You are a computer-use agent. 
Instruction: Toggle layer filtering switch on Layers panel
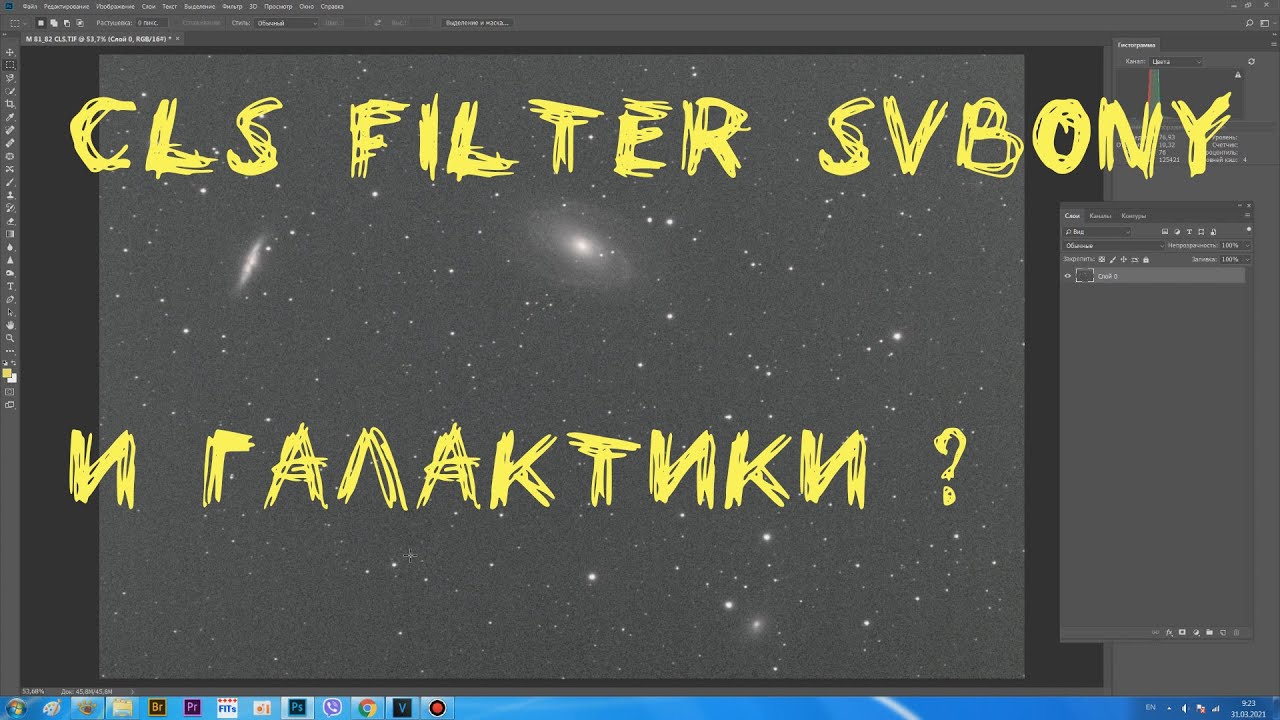(x=1249, y=229)
